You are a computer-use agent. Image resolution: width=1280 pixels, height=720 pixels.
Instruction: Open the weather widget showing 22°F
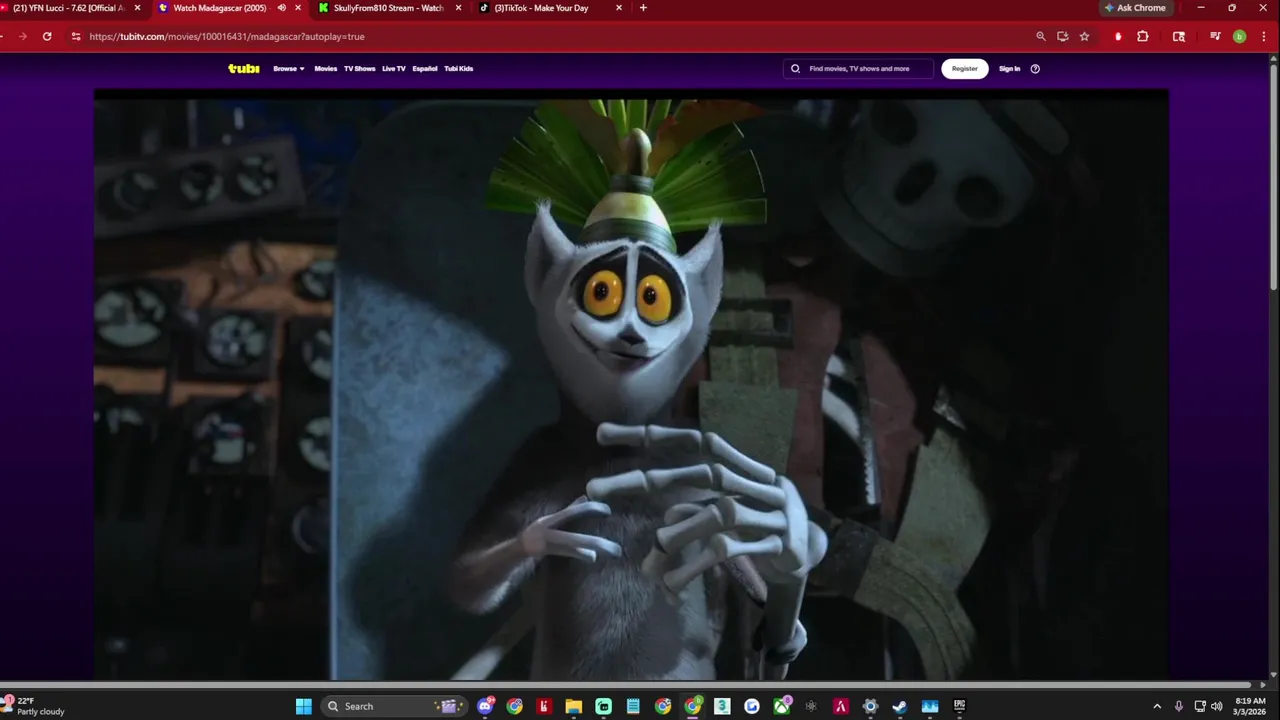click(x=36, y=706)
